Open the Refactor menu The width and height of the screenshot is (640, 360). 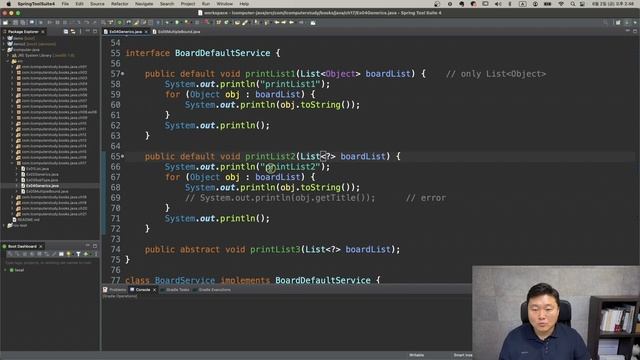(120, 4)
